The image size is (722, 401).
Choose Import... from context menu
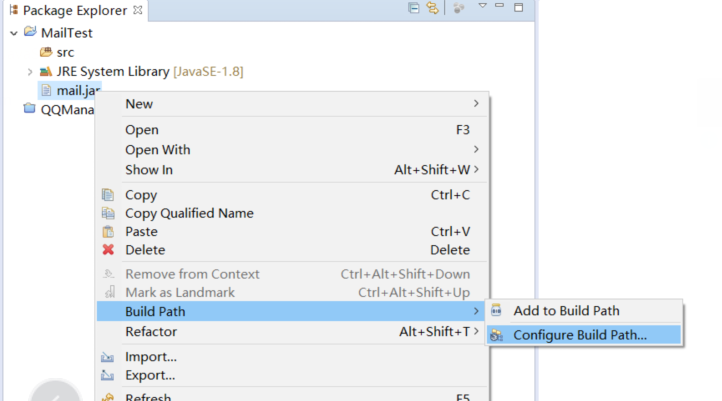[293, 357]
